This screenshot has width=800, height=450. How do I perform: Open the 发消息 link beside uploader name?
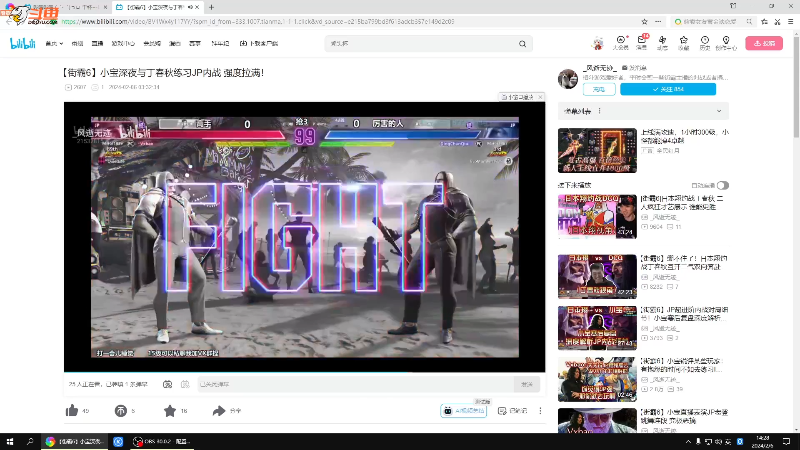tap(634, 68)
